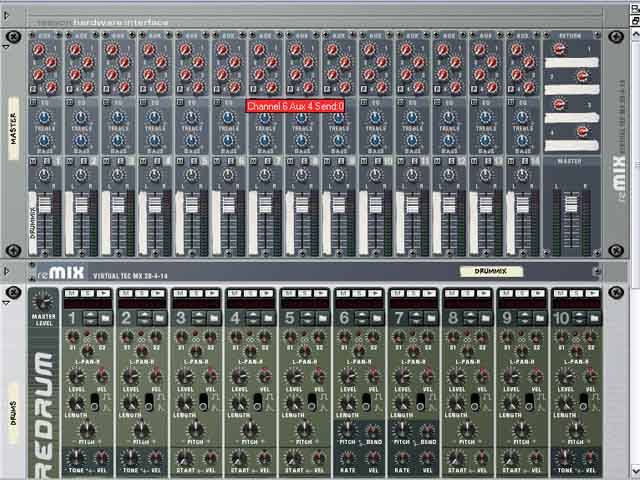This screenshot has height=480, width=640.
Task: Click the Redrum Master Level knob
Action: tap(43, 301)
